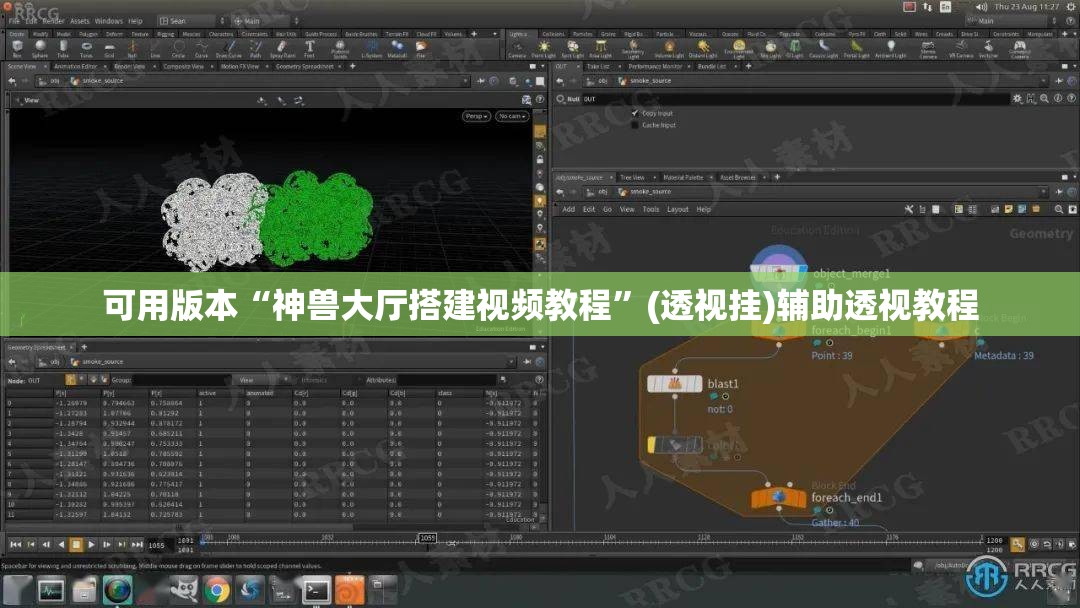Switch to the Performance Monitor tab
The width and height of the screenshot is (1080, 608).
tap(655, 67)
